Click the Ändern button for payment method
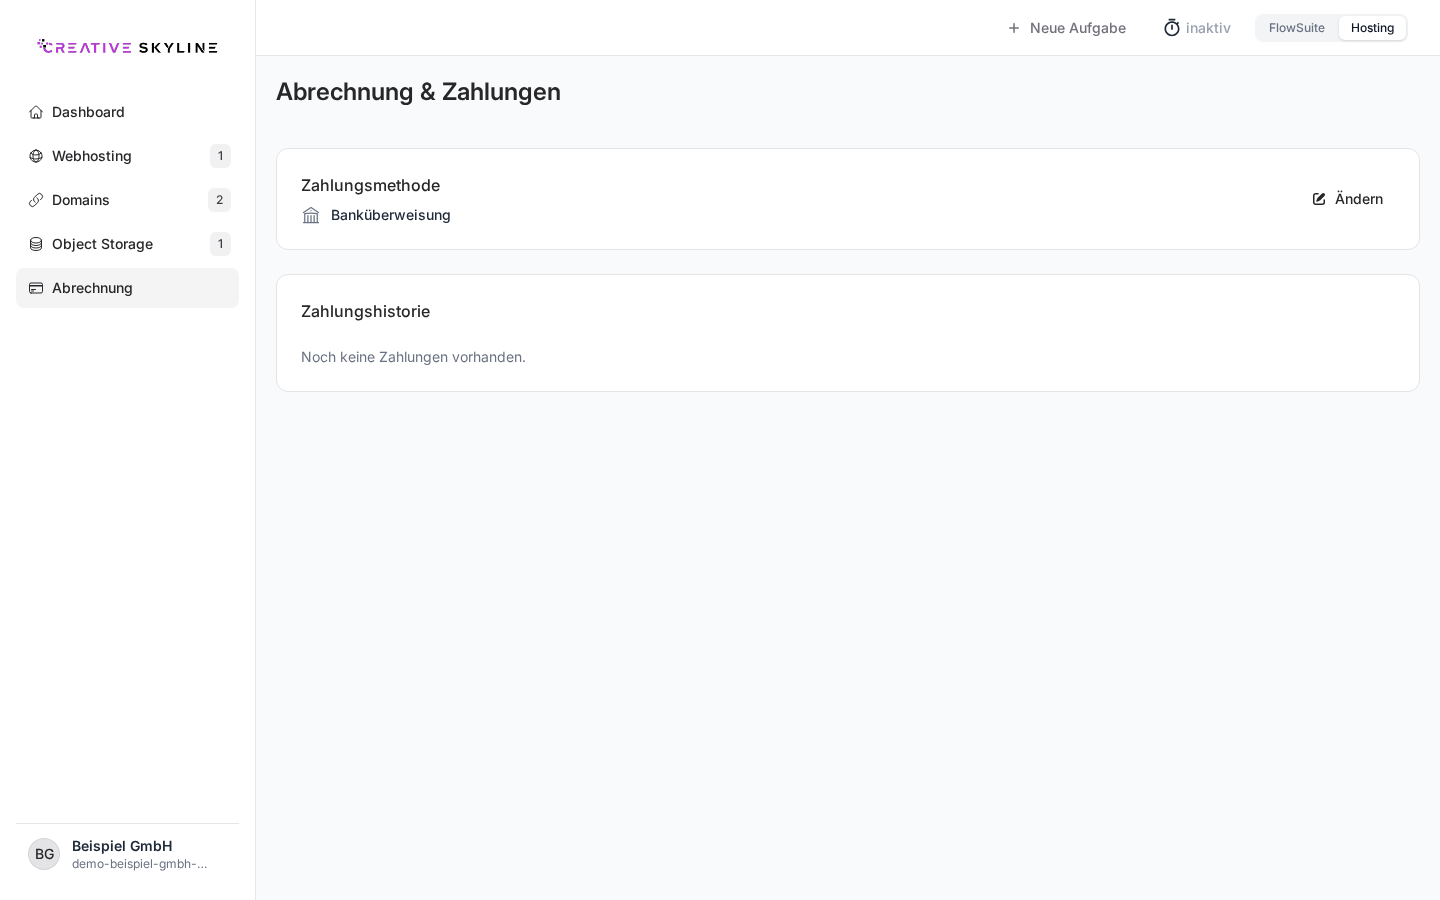This screenshot has width=1440, height=900. 1348,199
